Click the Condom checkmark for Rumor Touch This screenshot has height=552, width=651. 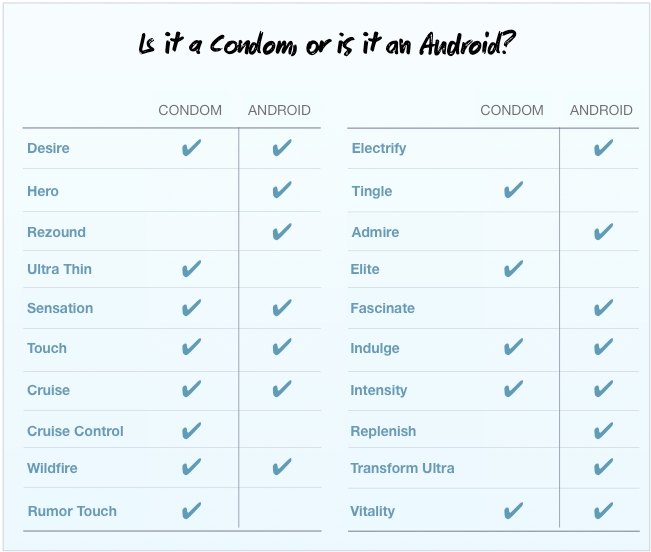[x=191, y=511]
